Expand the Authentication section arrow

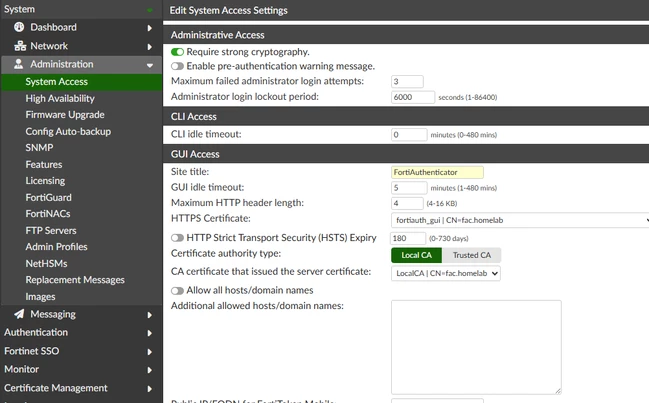click(x=149, y=333)
